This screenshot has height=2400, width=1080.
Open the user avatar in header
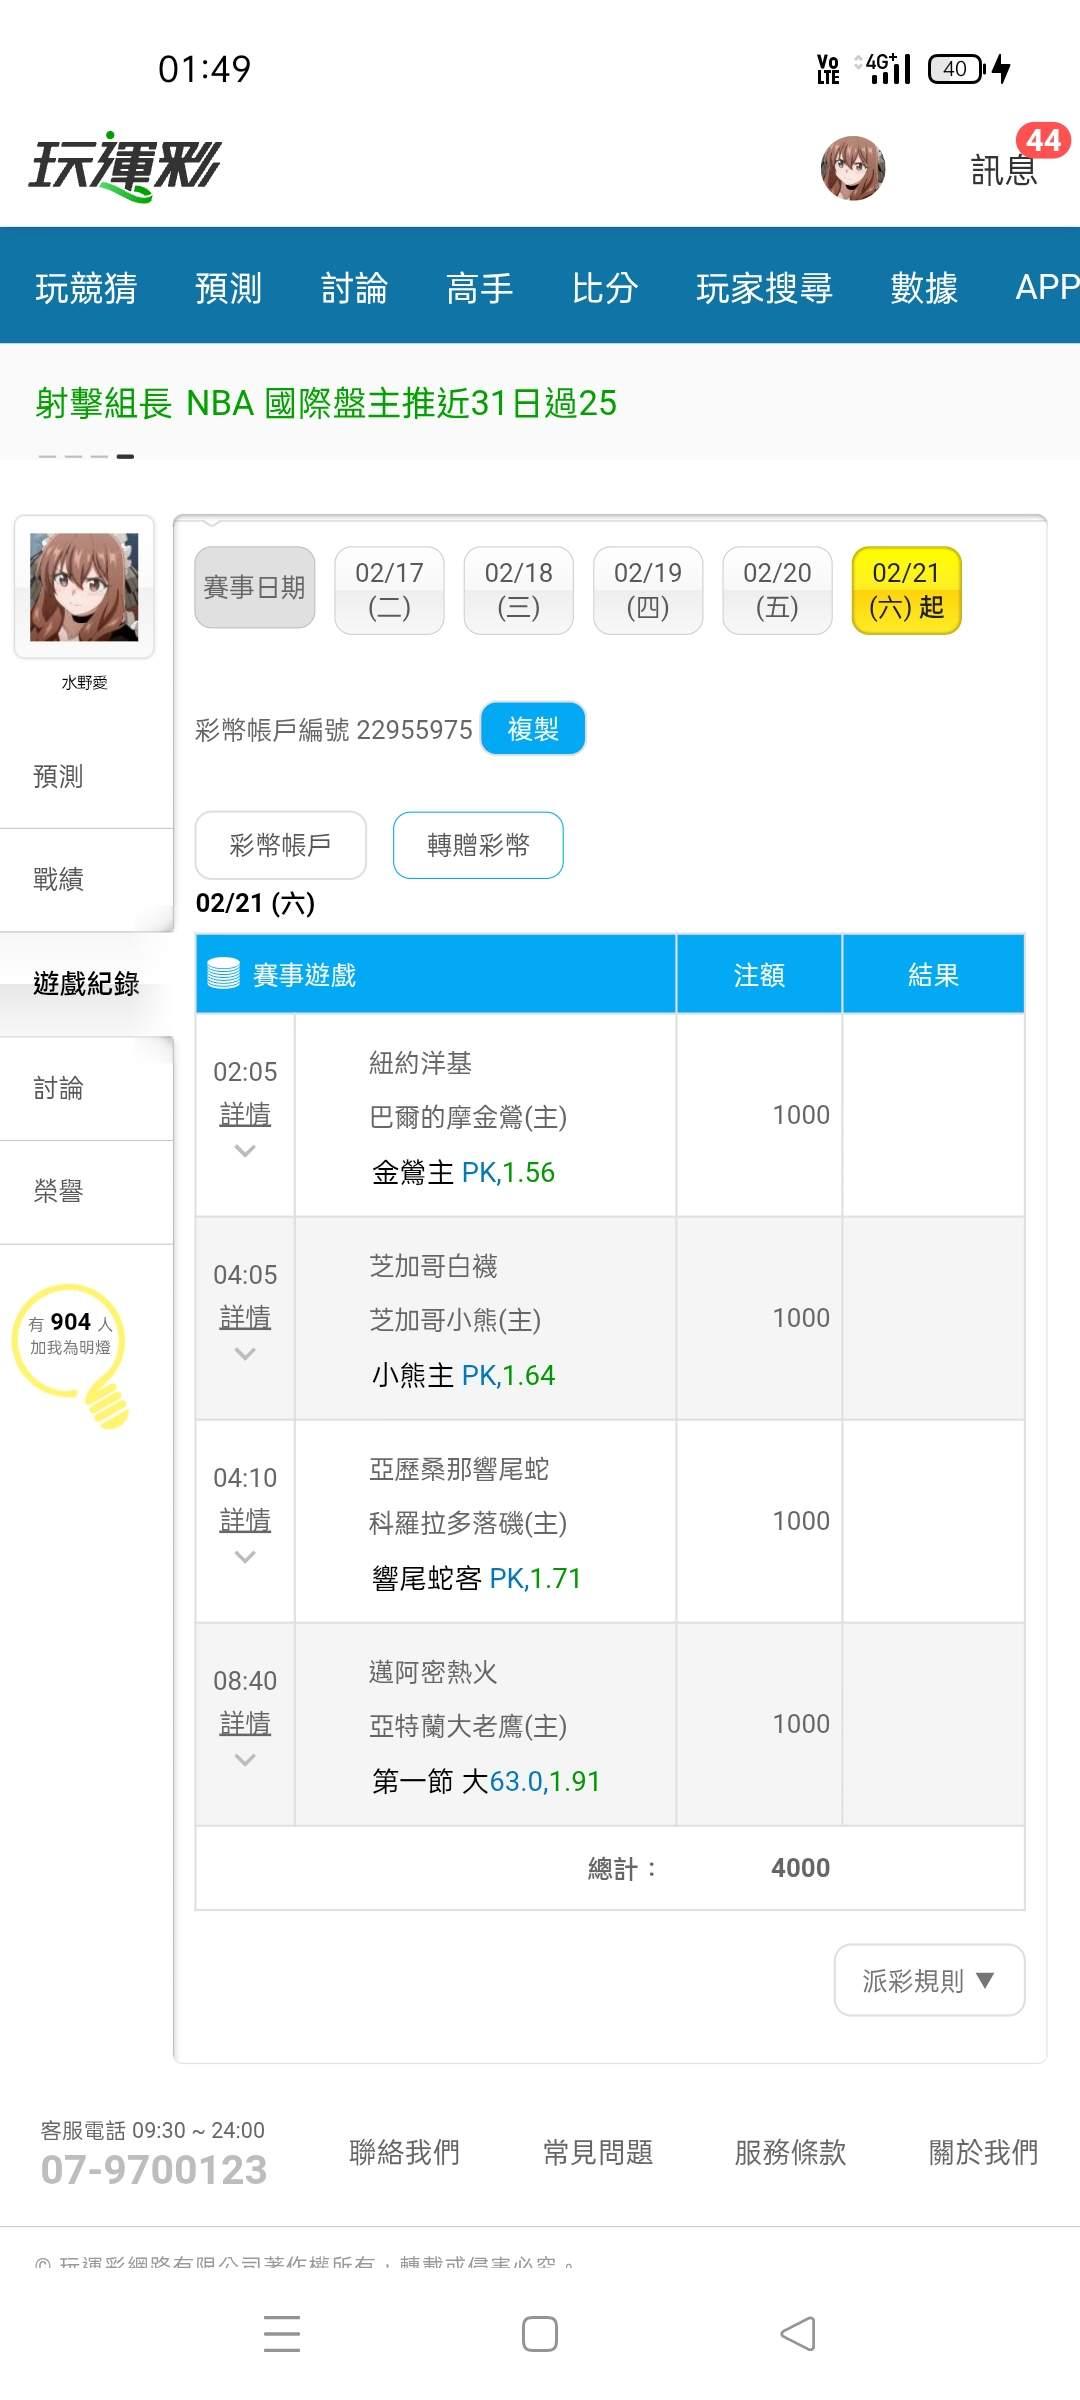click(852, 168)
